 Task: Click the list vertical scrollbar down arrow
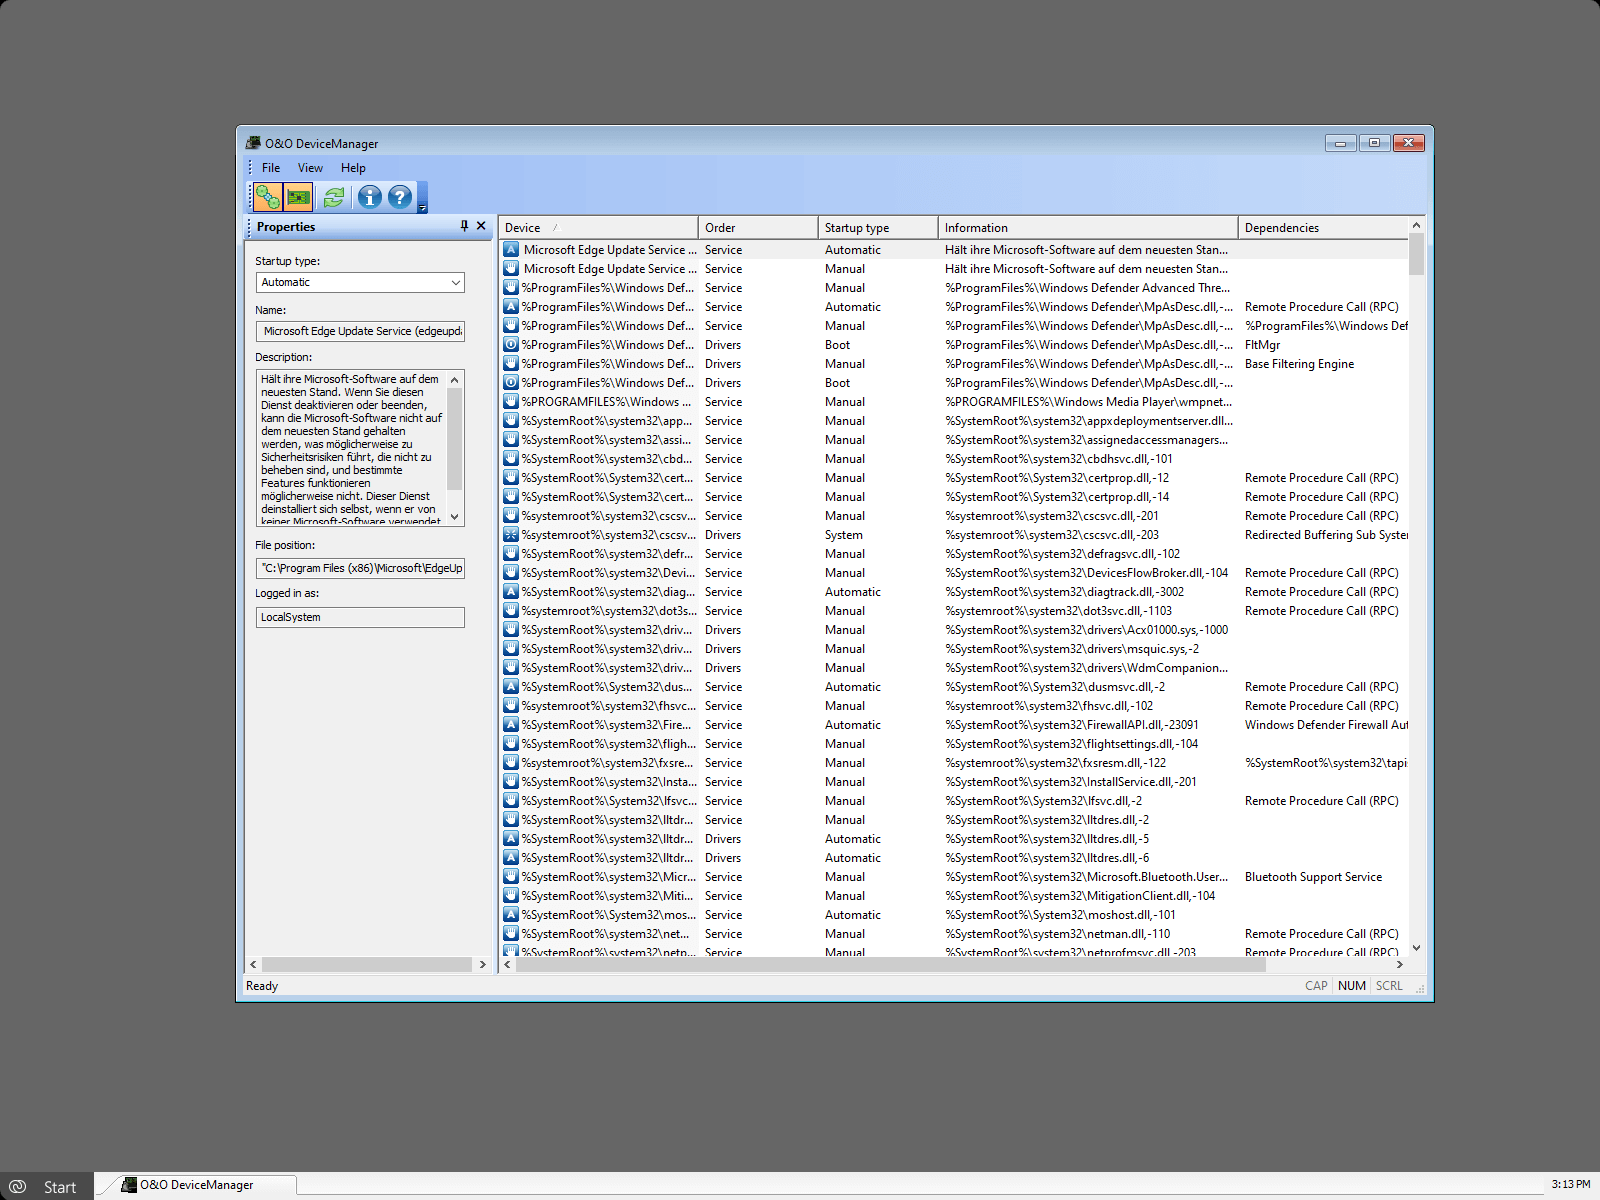pos(1416,948)
